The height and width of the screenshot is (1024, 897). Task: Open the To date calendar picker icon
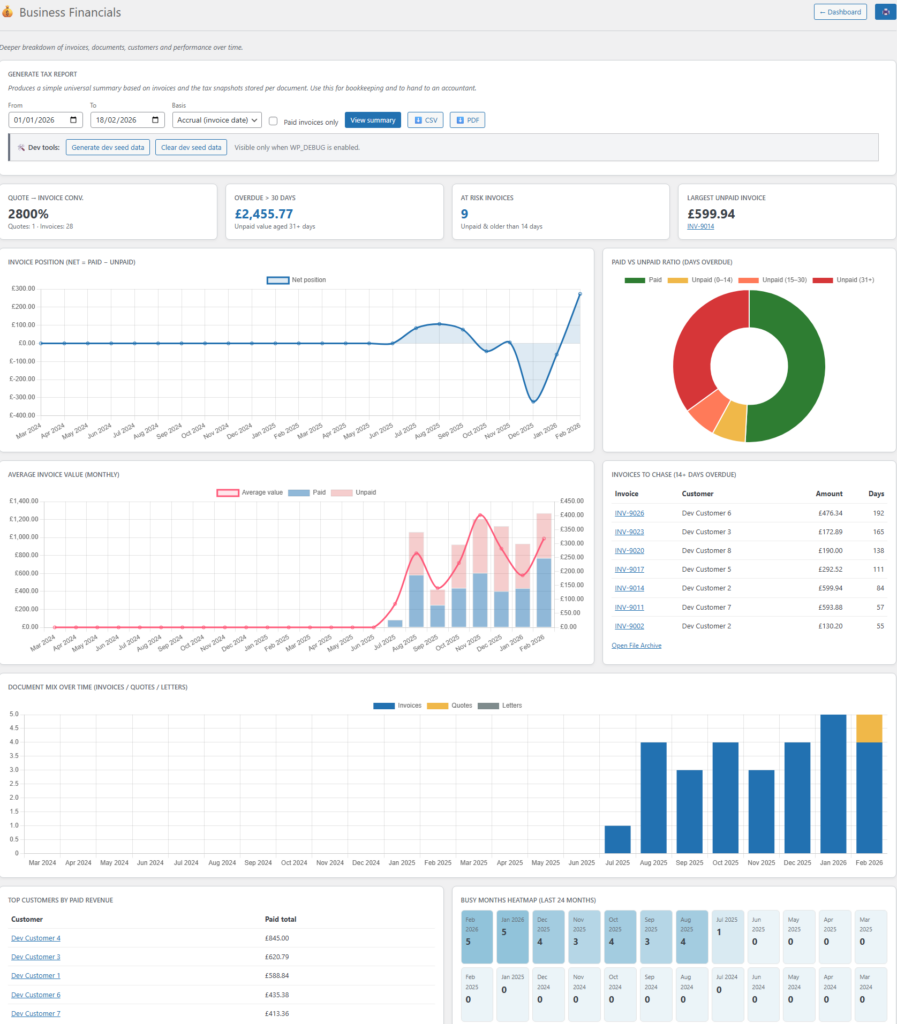click(156, 120)
